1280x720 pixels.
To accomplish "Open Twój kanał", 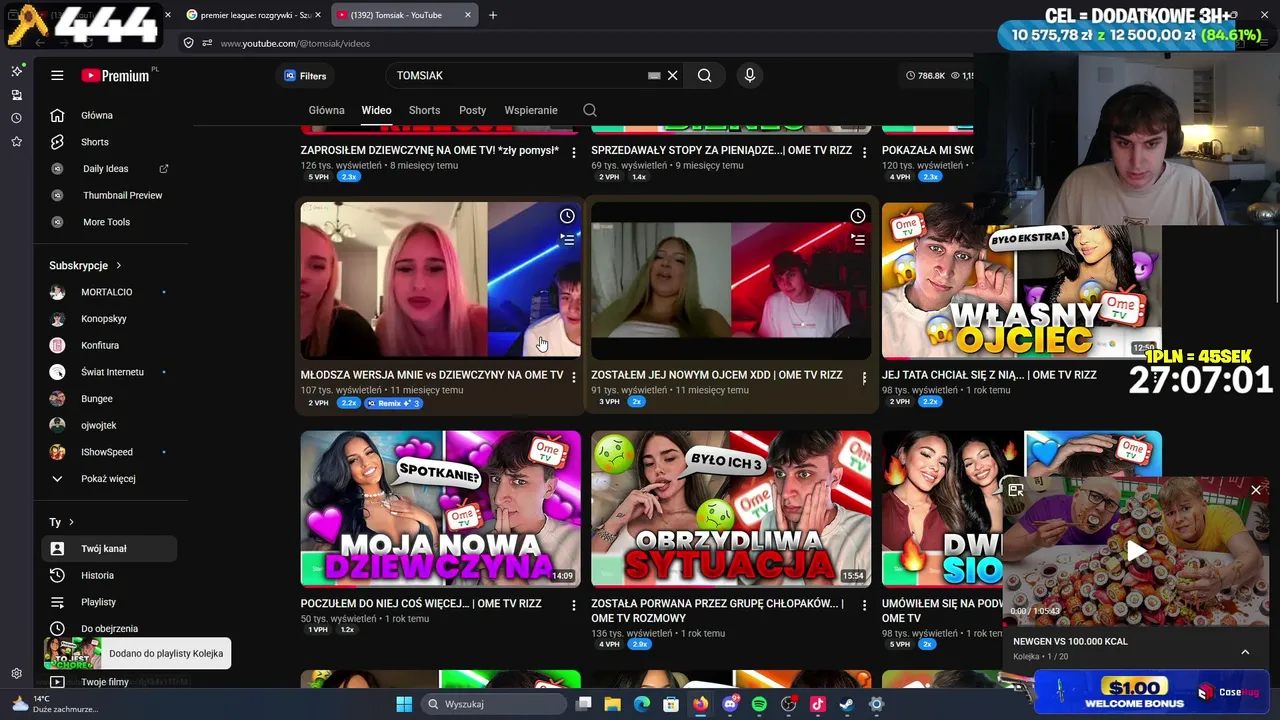I will coord(110,549).
